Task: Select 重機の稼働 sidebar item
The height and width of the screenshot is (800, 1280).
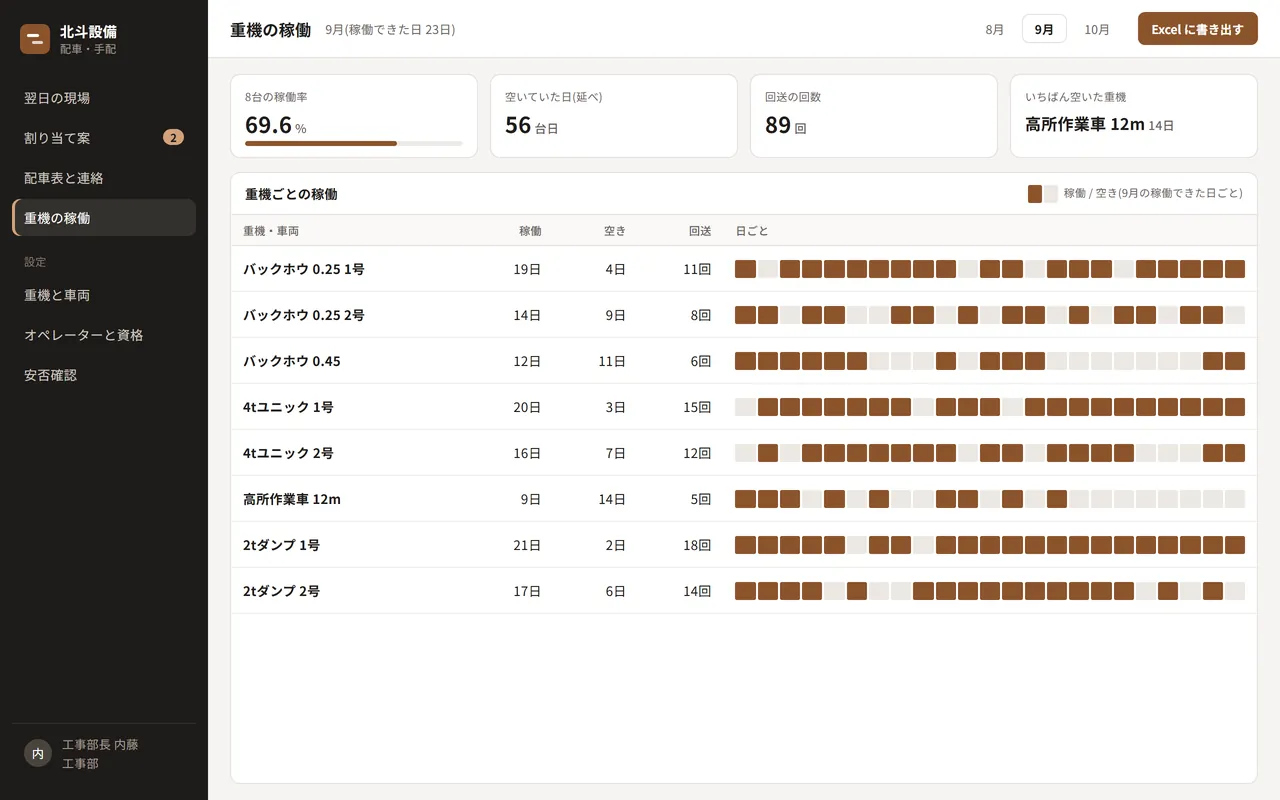Action: point(104,218)
